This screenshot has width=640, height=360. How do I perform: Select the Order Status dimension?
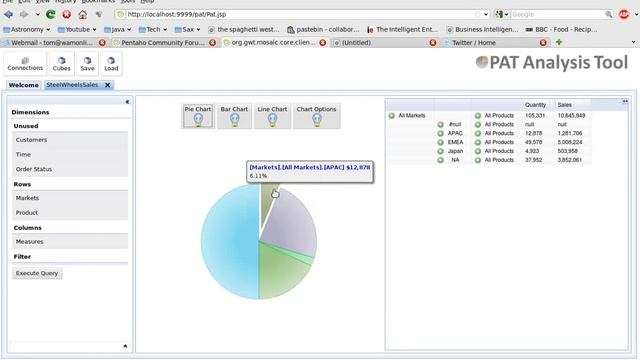coord(70,169)
